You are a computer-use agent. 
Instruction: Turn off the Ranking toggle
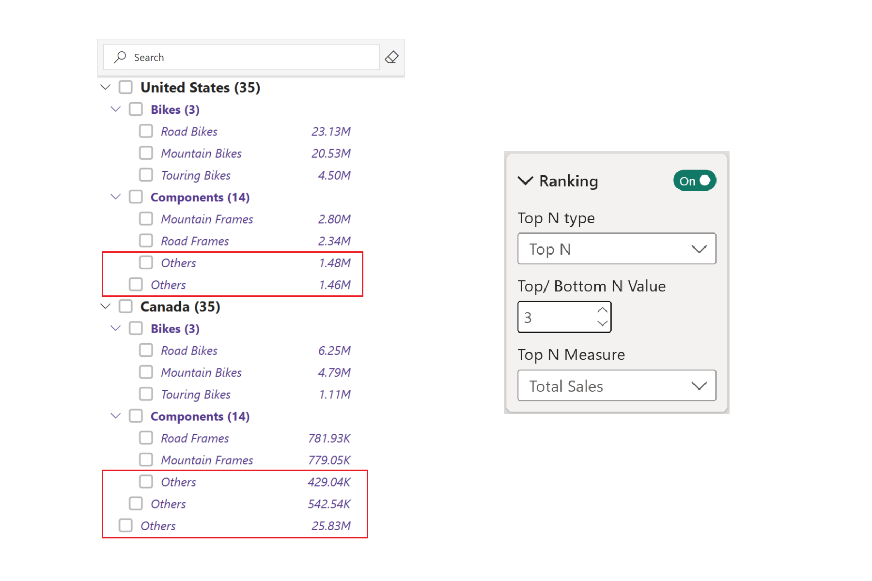pyautogui.click(x=695, y=181)
